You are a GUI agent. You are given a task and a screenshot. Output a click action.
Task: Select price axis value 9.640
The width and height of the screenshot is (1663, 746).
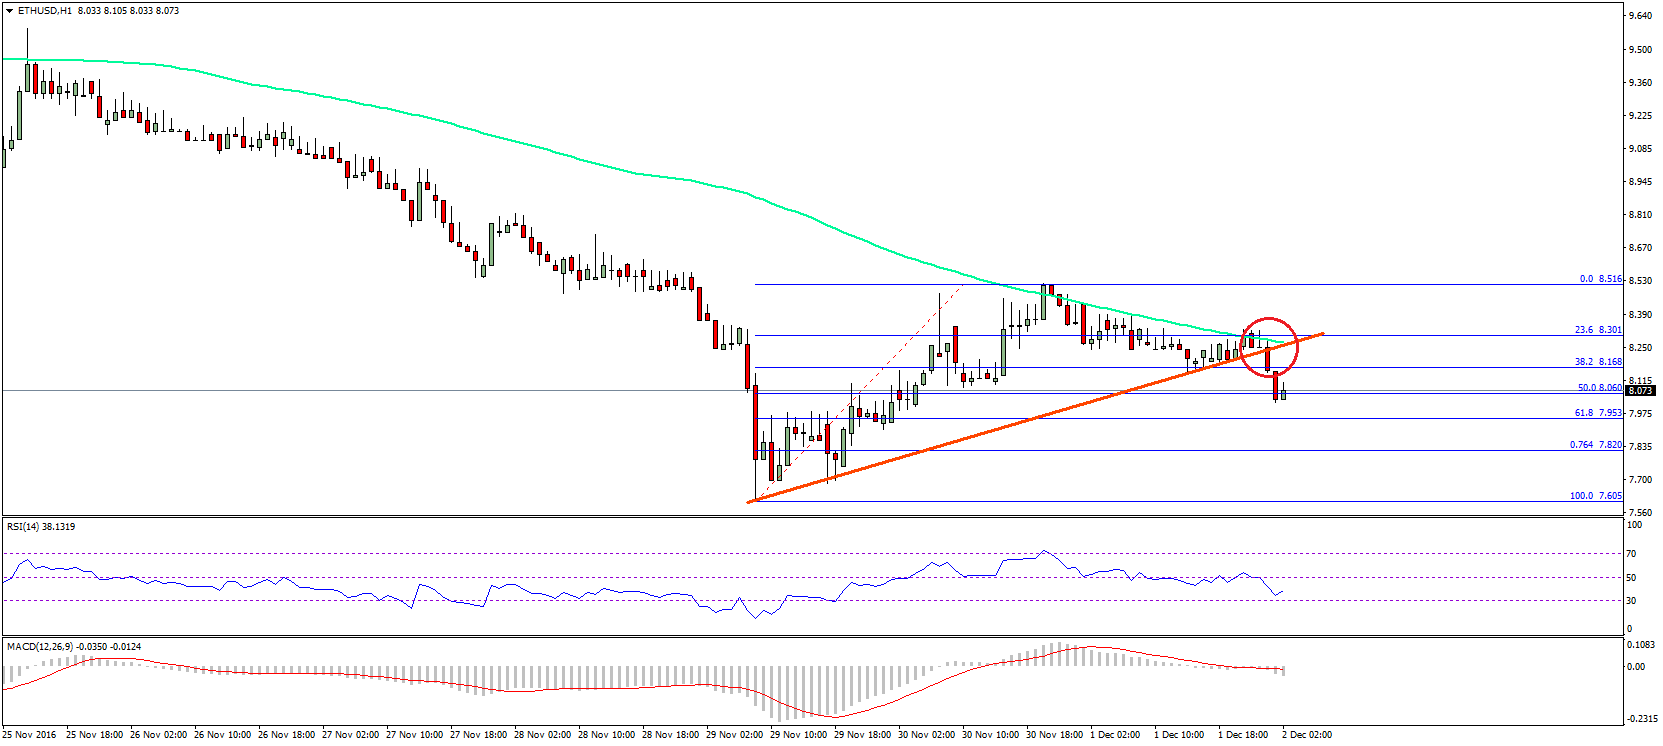point(1640,16)
